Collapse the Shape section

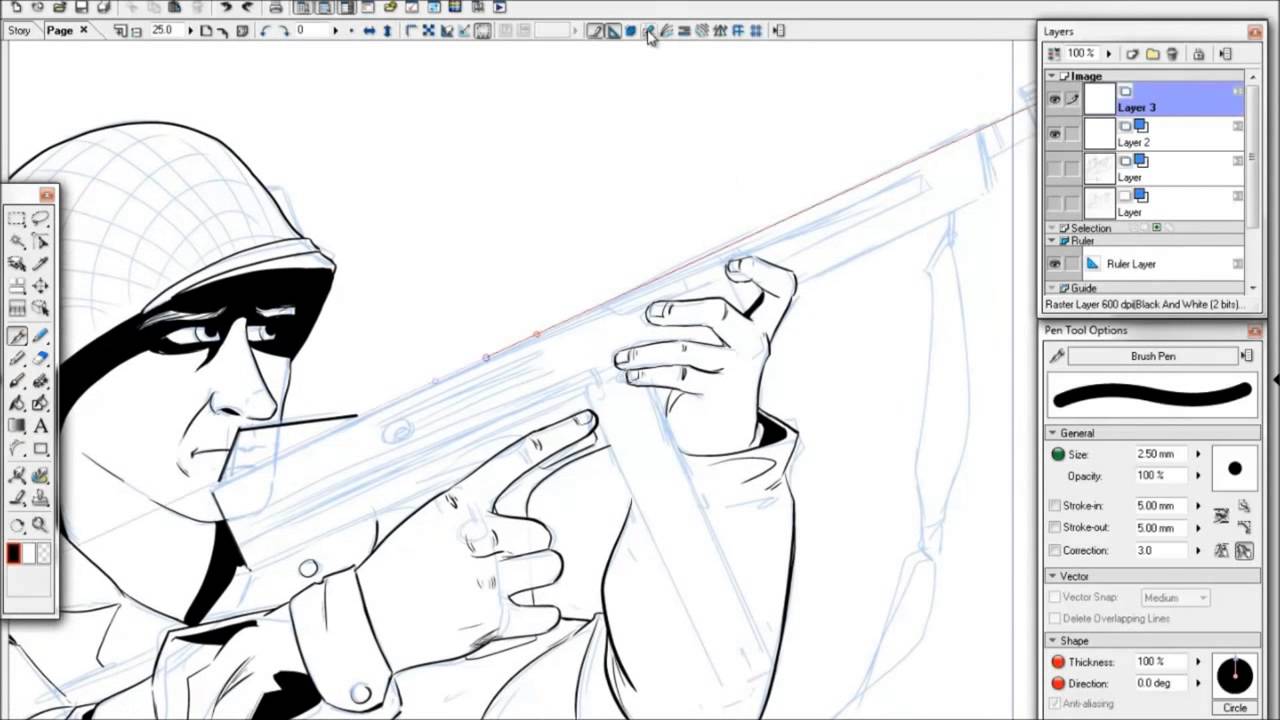(1052, 641)
